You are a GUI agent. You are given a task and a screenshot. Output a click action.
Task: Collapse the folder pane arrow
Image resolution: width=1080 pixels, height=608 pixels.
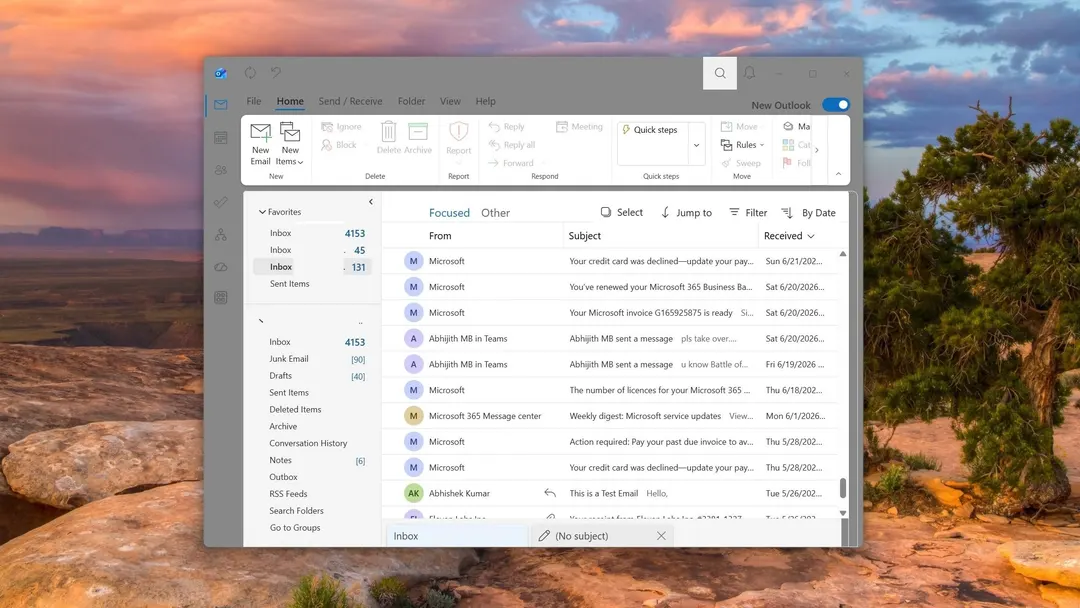tap(371, 202)
